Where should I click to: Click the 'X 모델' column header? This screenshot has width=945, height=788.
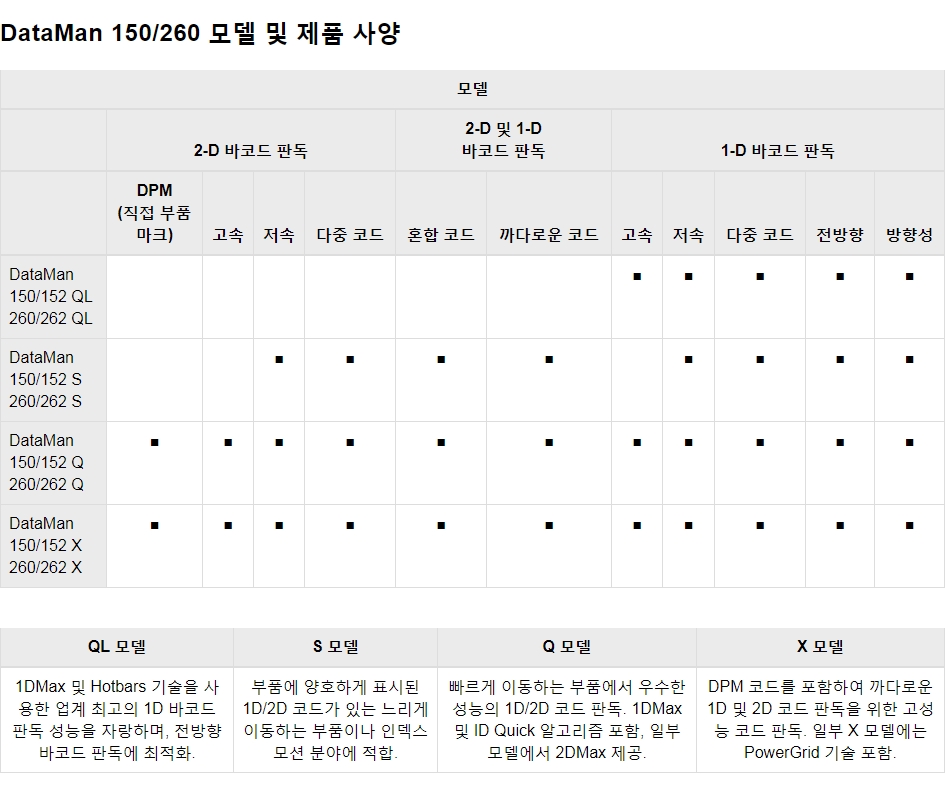point(820,646)
